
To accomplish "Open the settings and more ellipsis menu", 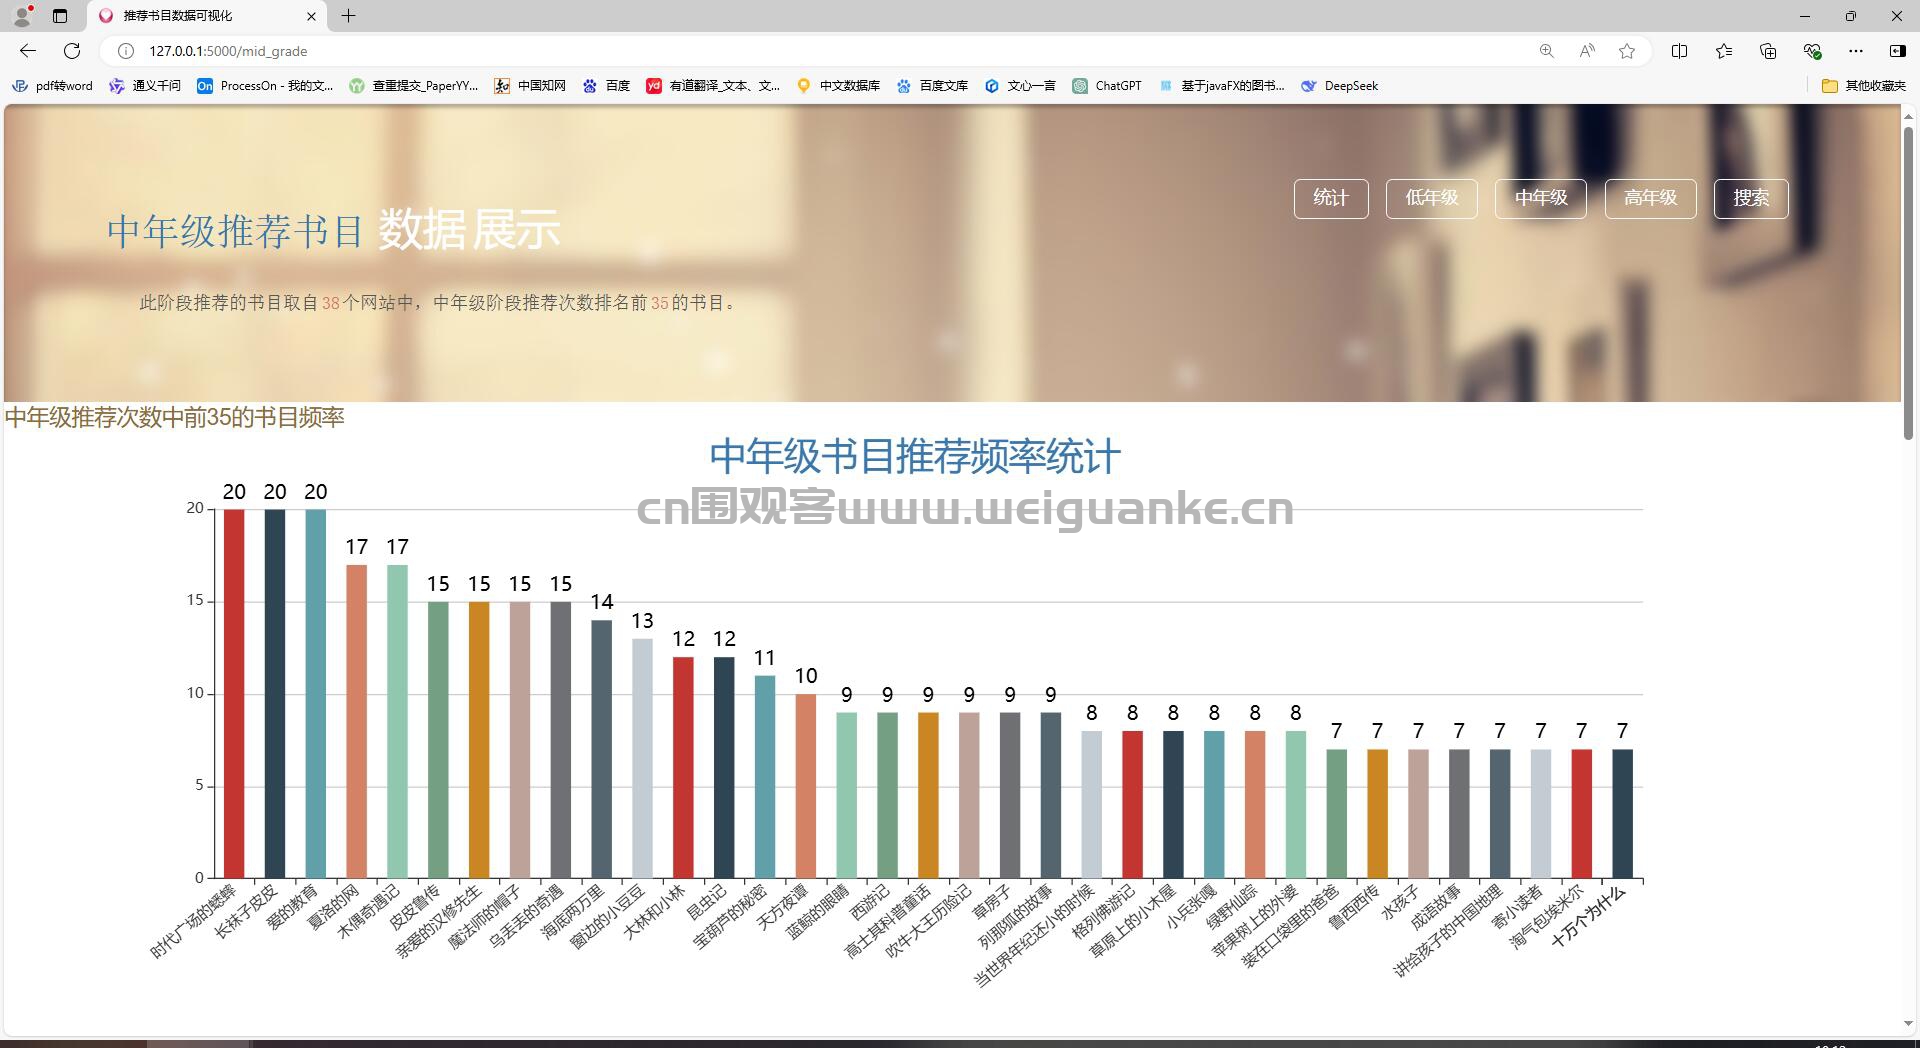I will pos(1856,51).
